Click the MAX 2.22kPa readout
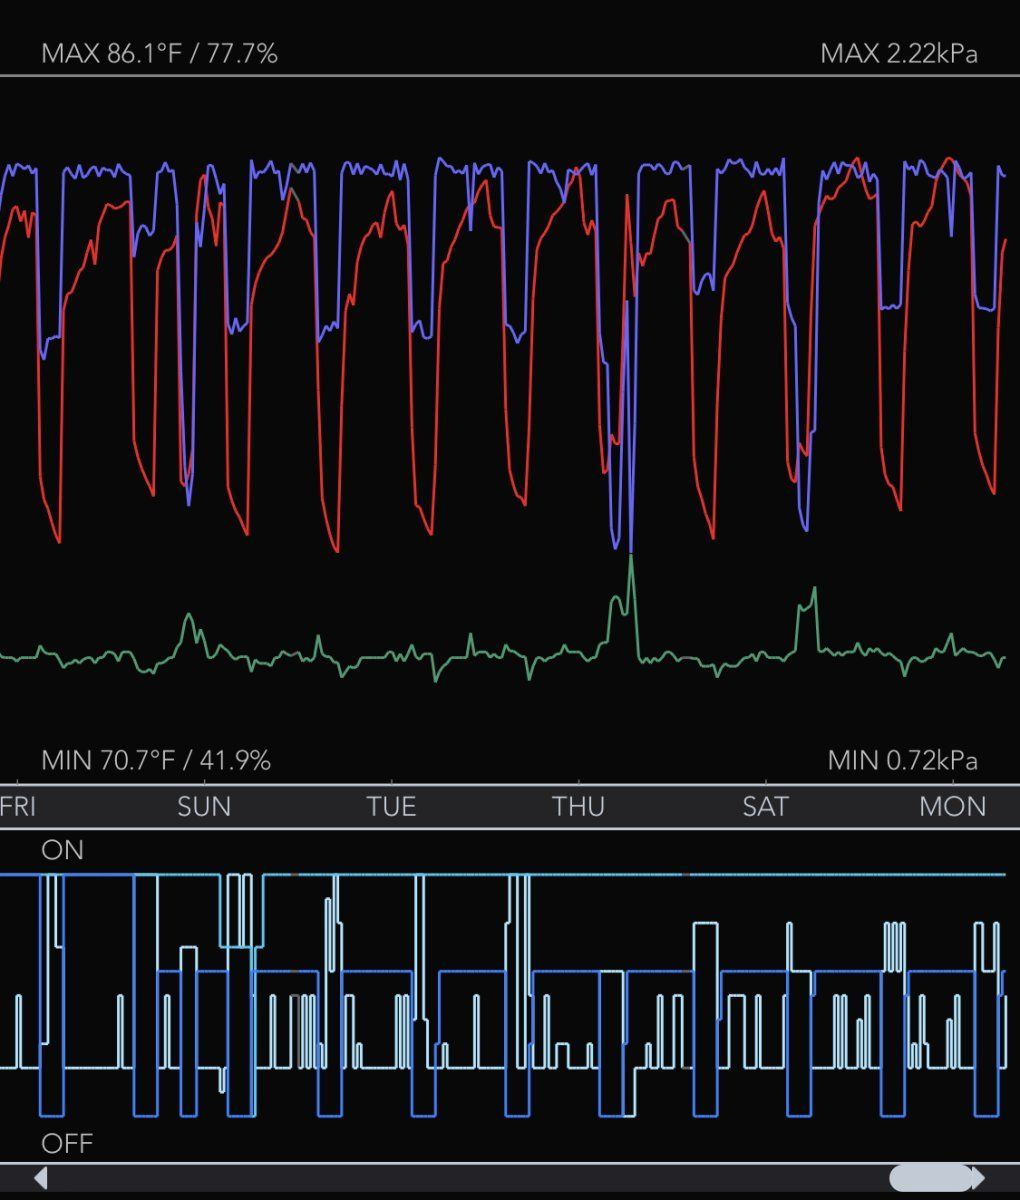Image resolution: width=1020 pixels, height=1200 pixels. coord(899,53)
